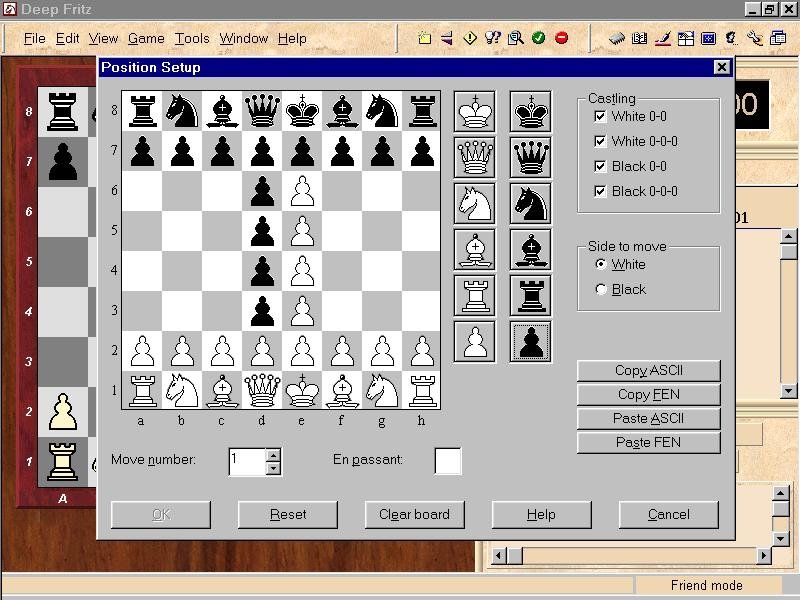Cancel the Position Setup dialog

(x=668, y=514)
